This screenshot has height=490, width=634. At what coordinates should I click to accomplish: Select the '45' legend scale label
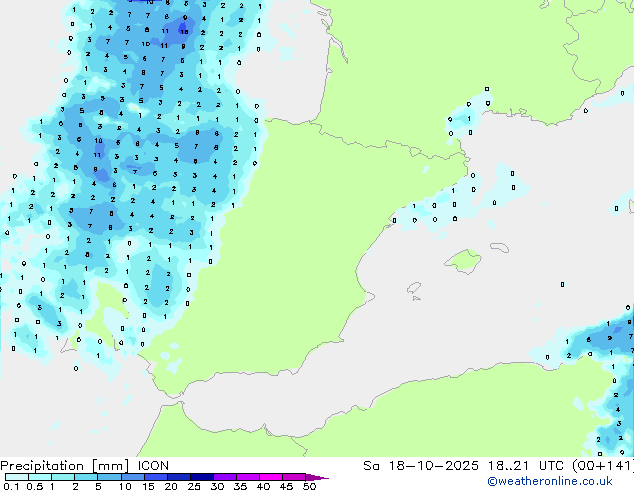pyautogui.click(x=286, y=486)
